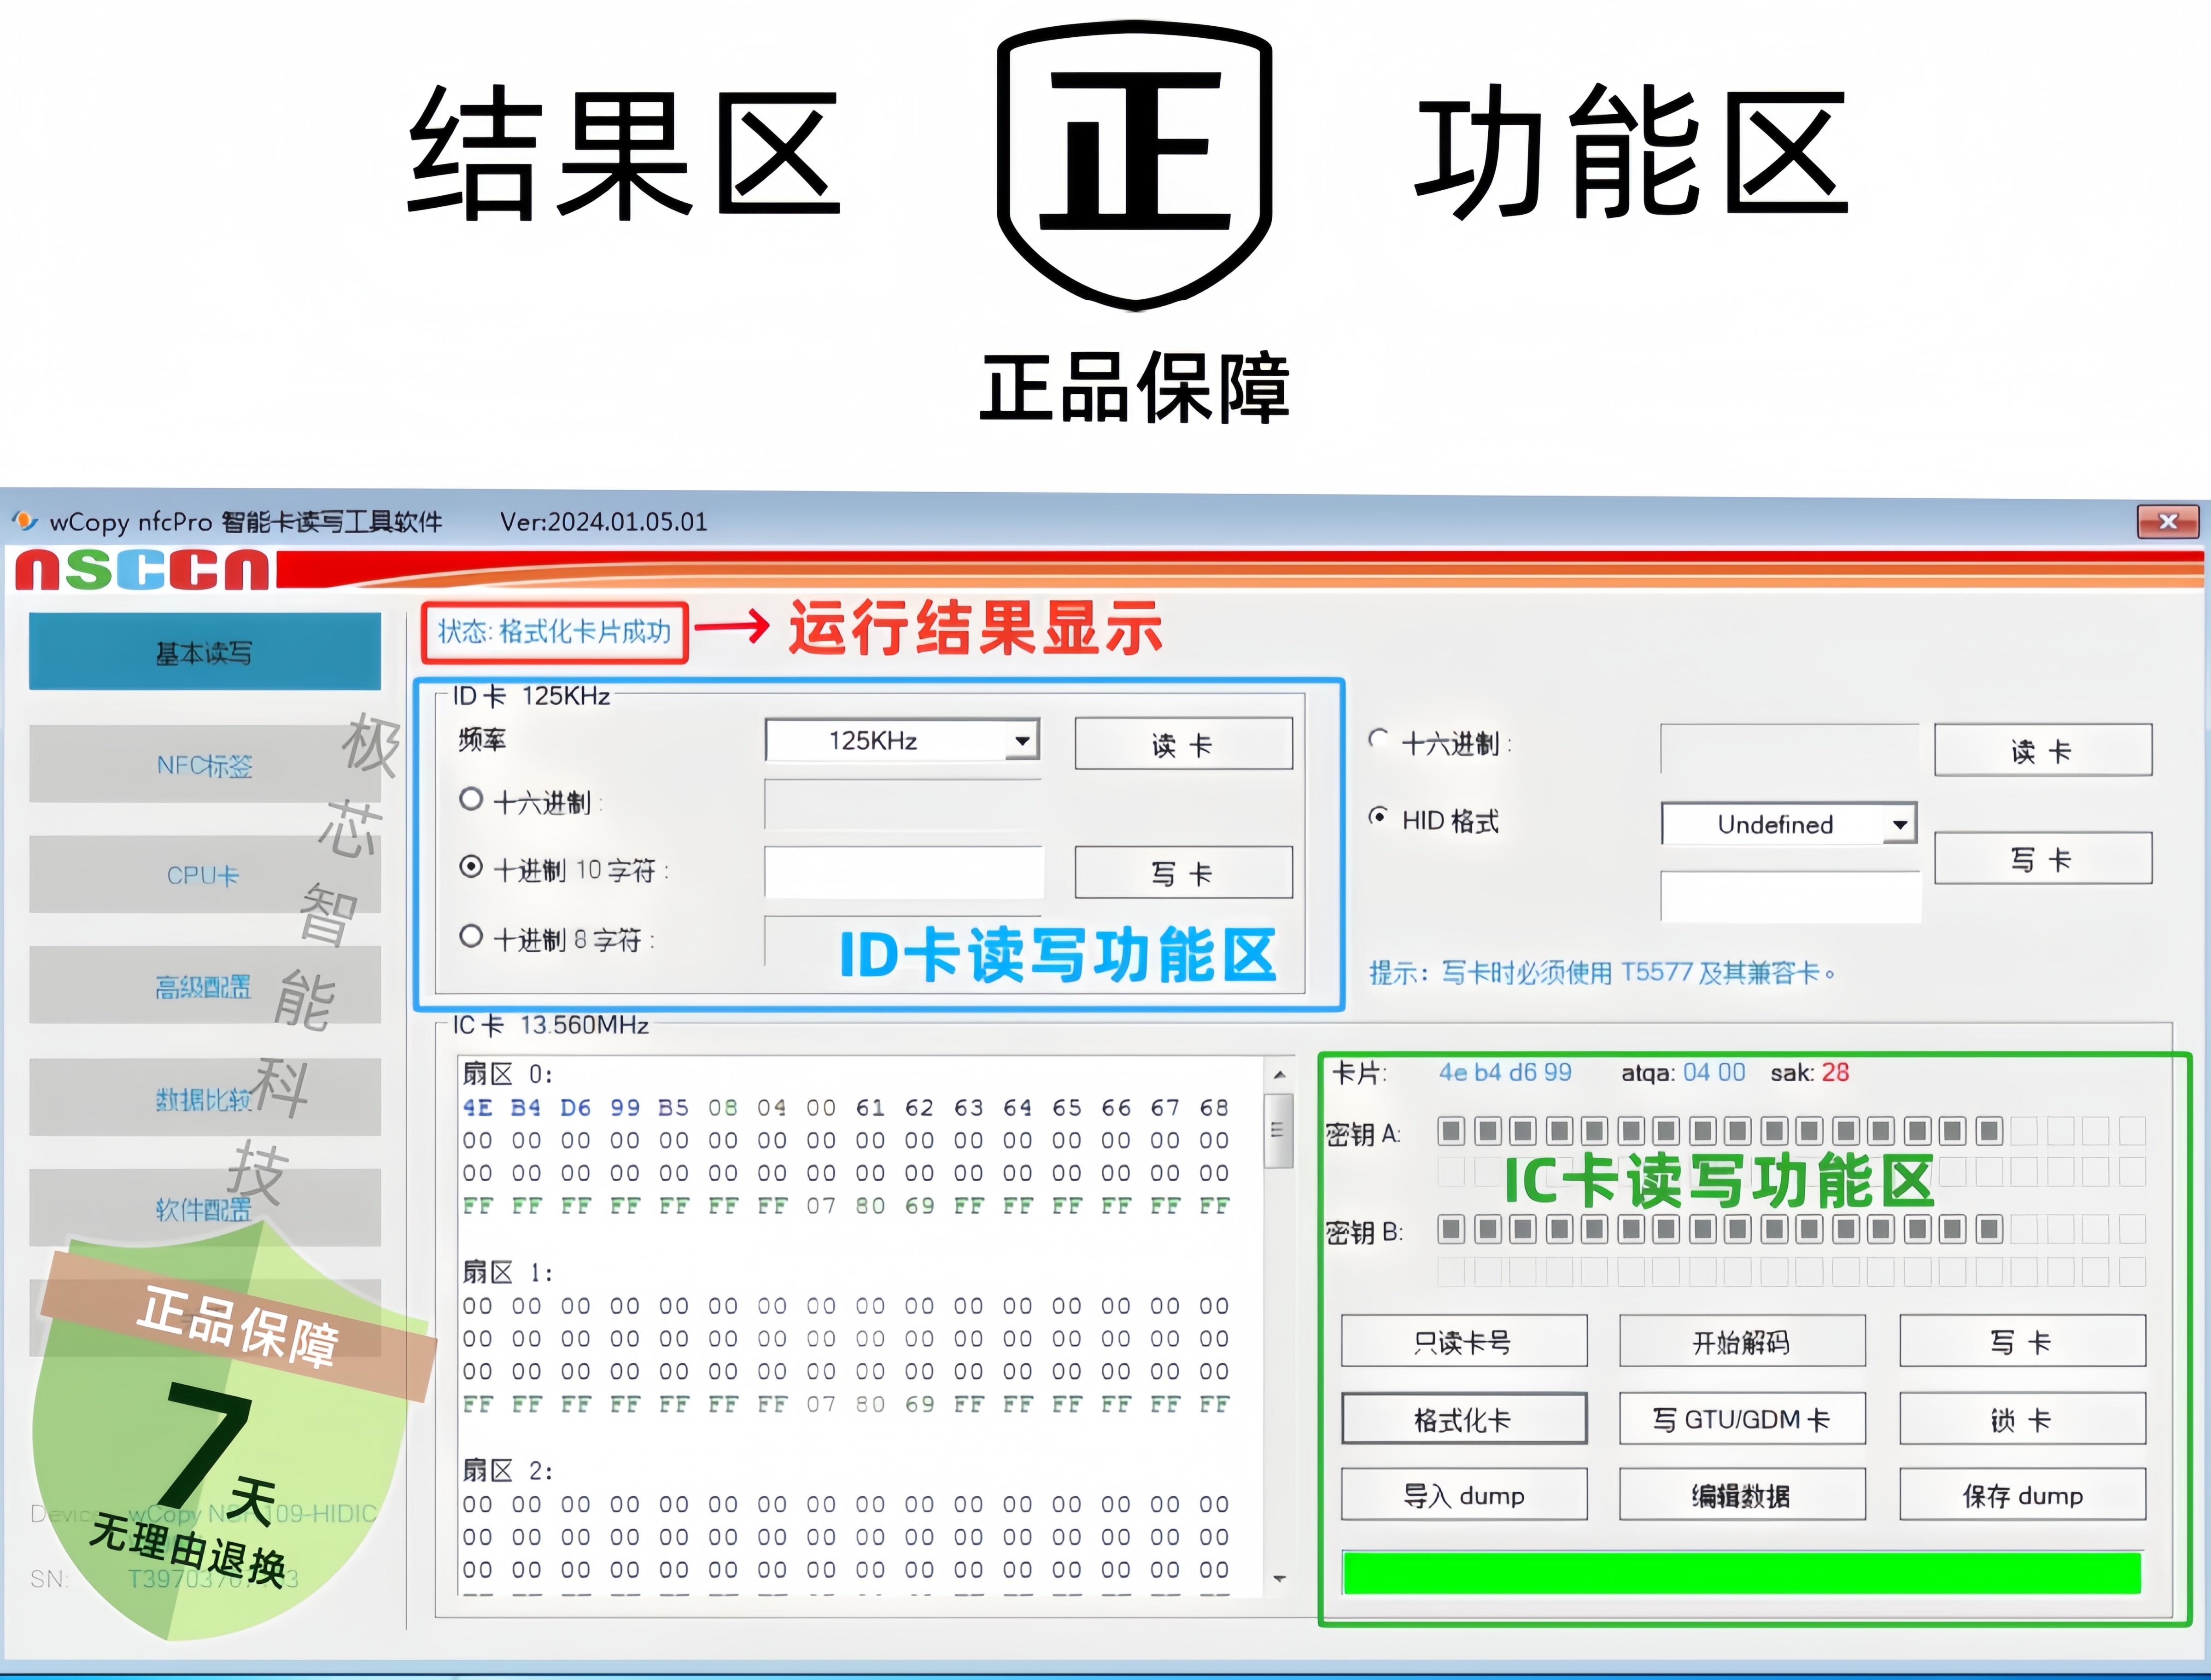Choose the HID 格式 radio option
2211x1680 pixels.
[1379, 817]
